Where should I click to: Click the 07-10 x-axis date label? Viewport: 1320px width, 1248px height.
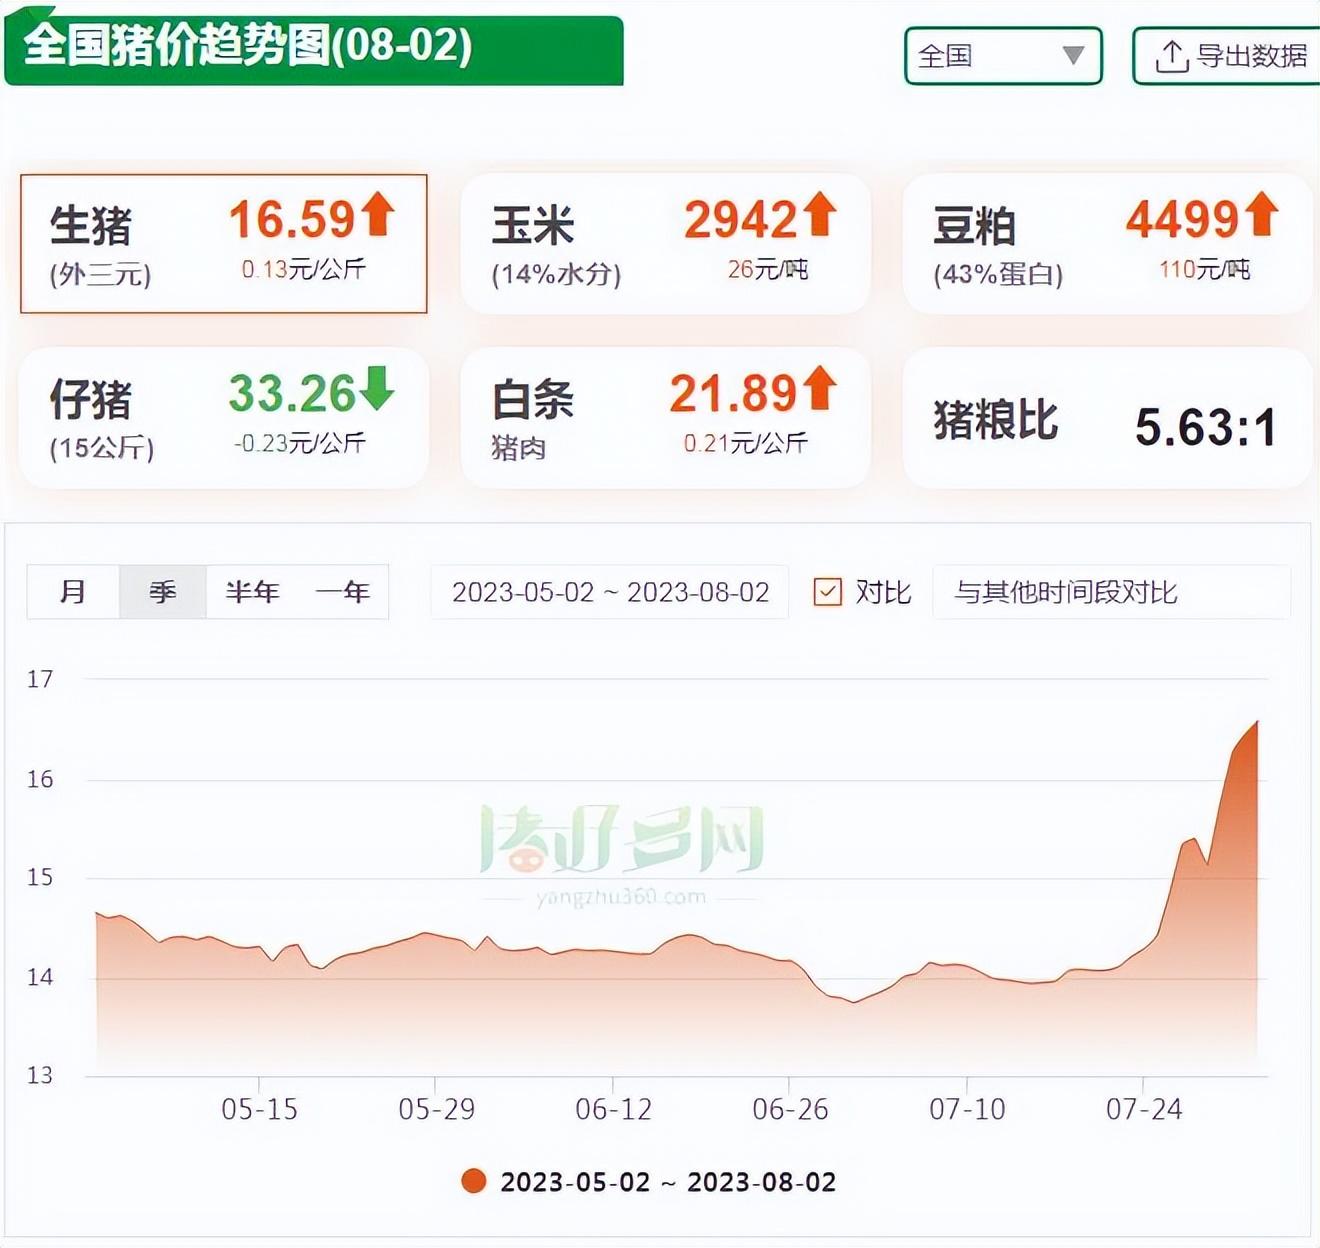(x=967, y=1109)
